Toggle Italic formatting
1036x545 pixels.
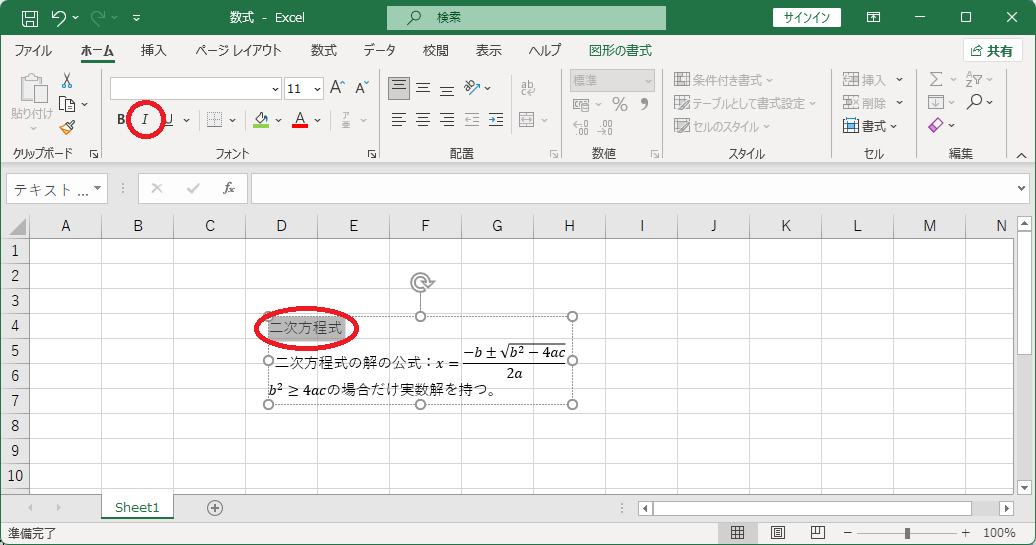pos(145,120)
